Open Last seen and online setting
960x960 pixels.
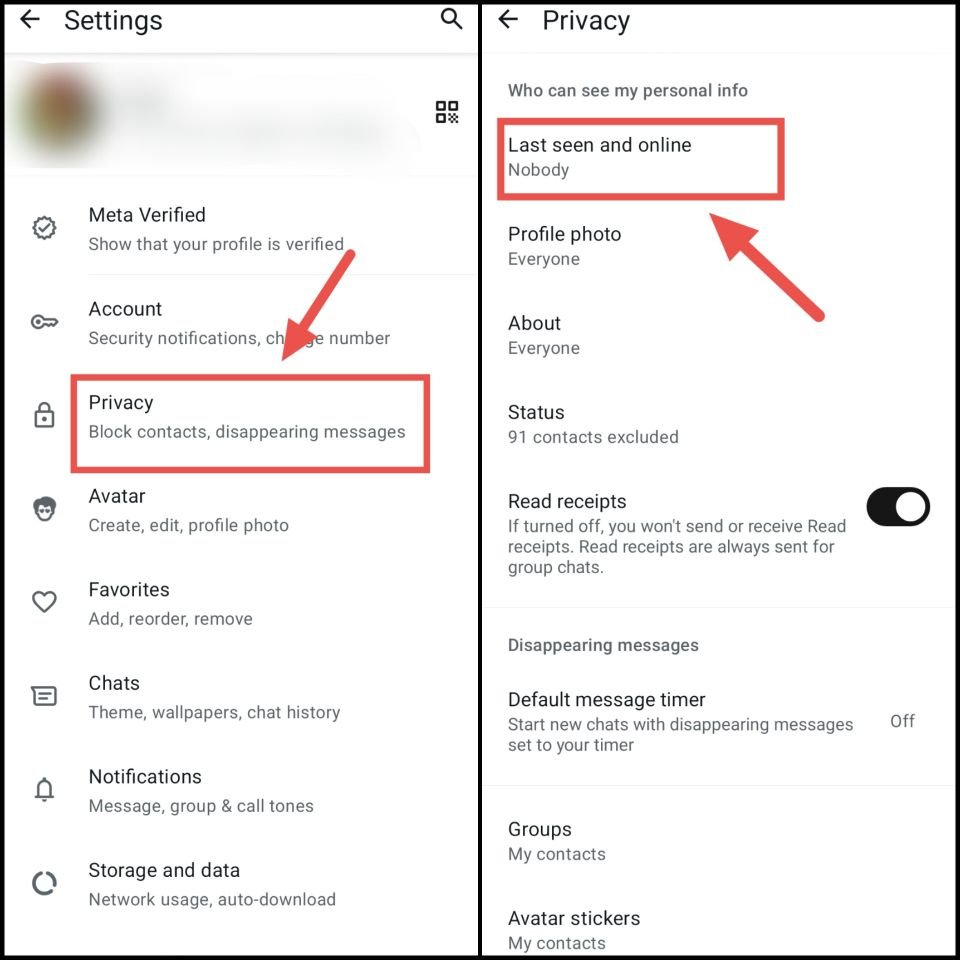click(640, 158)
